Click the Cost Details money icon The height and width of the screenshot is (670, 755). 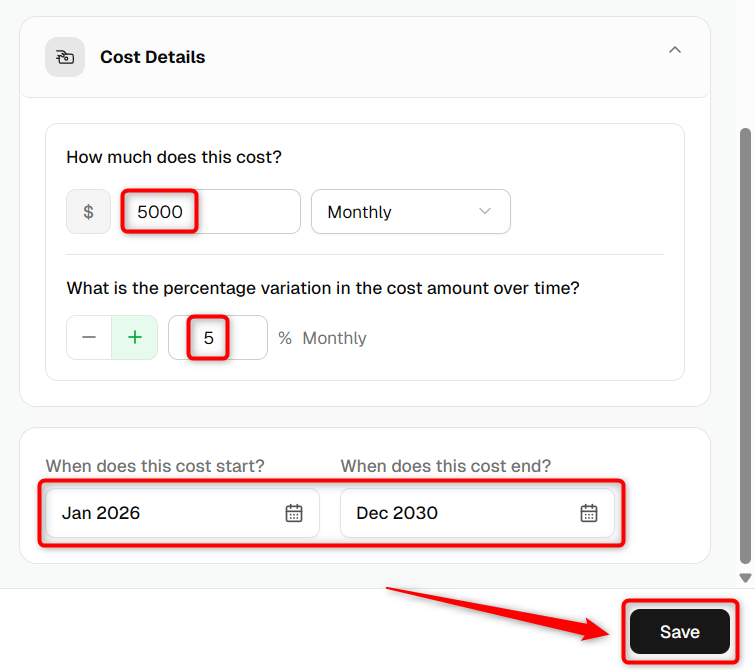[65, 57]
